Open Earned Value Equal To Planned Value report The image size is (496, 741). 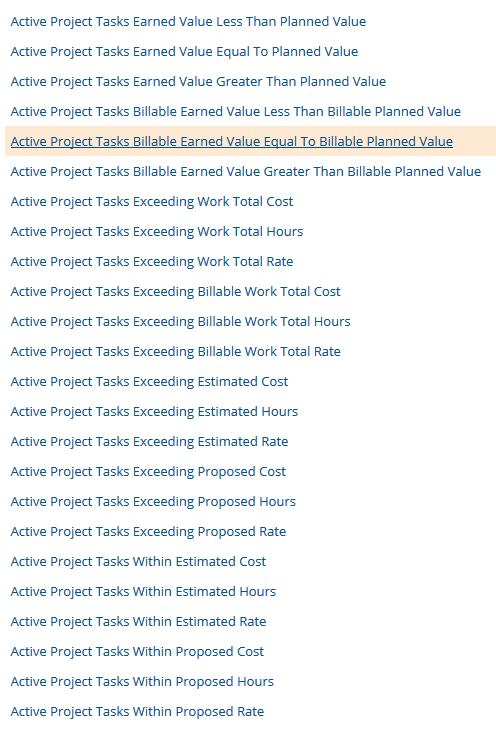tap(184, 52)
